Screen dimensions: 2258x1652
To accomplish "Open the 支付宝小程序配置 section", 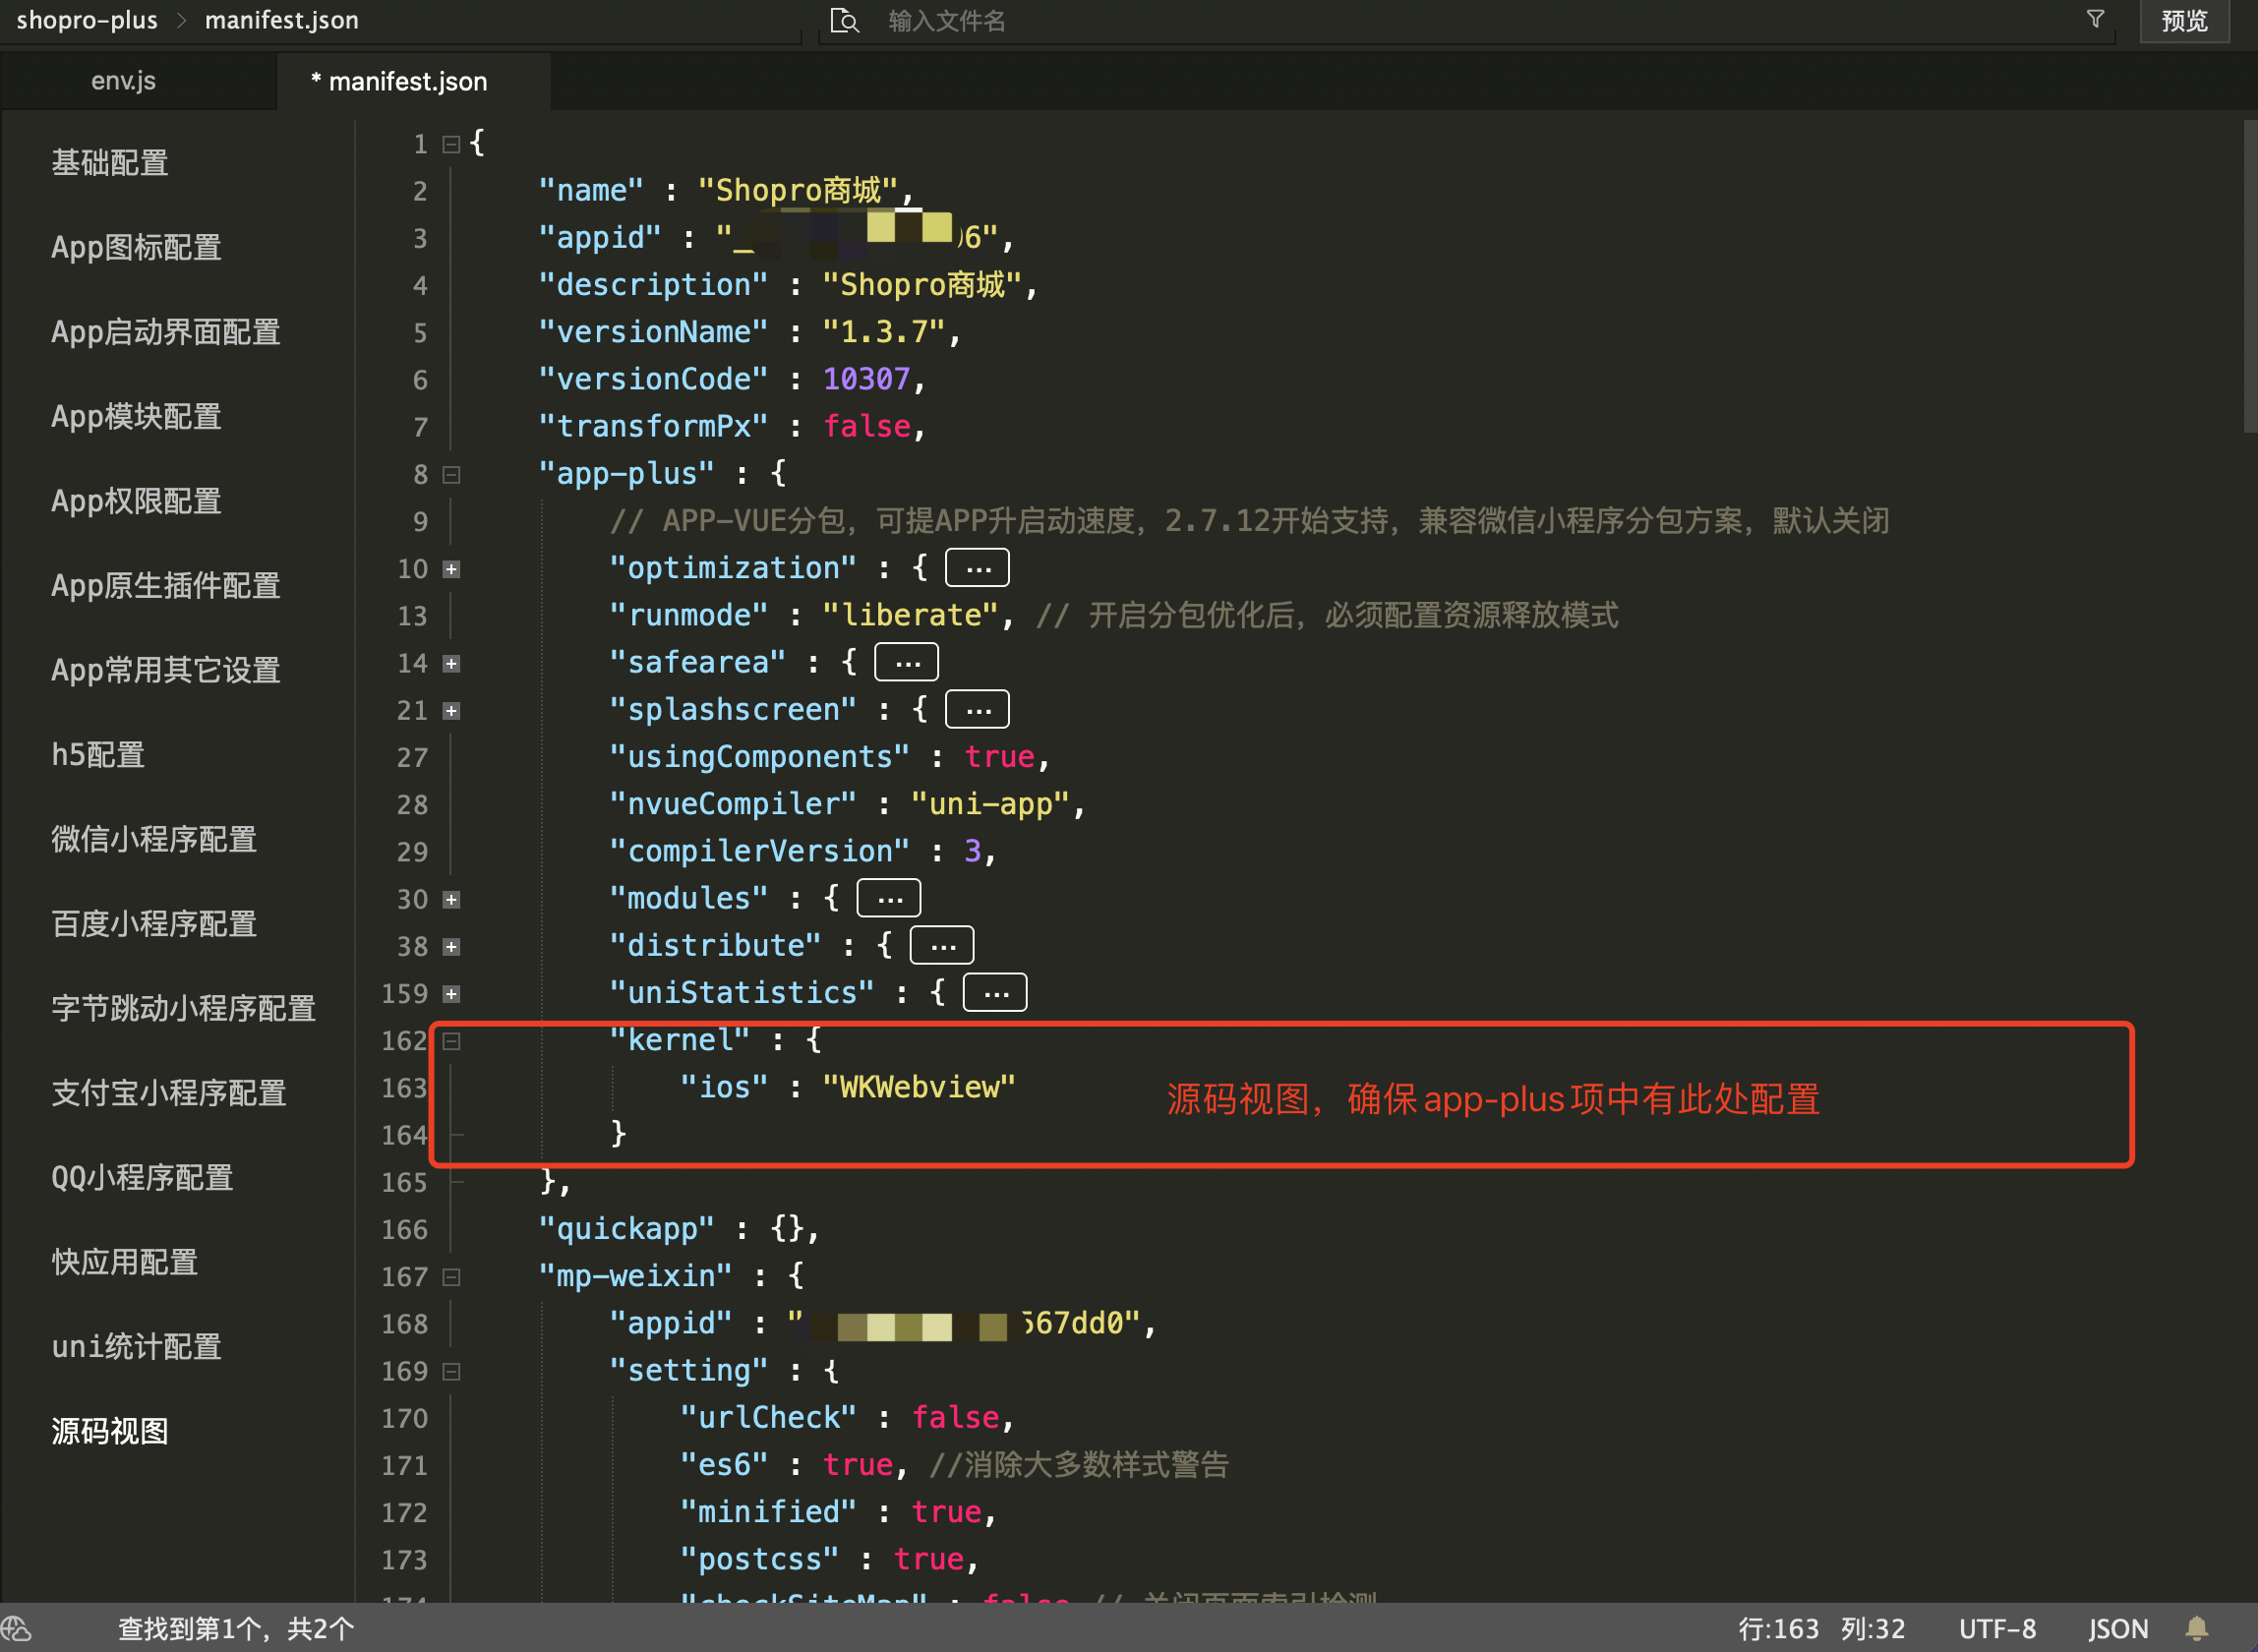I will point(169,1092).
